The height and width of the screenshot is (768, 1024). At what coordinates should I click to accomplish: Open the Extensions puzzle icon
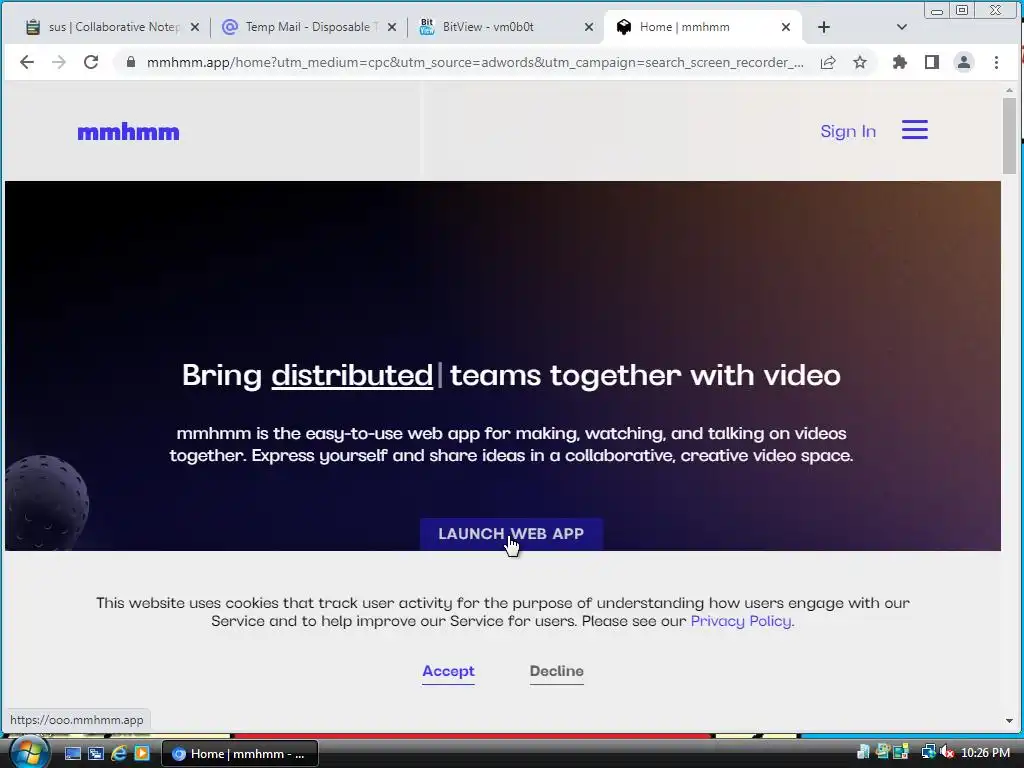[x=900, y=62]
